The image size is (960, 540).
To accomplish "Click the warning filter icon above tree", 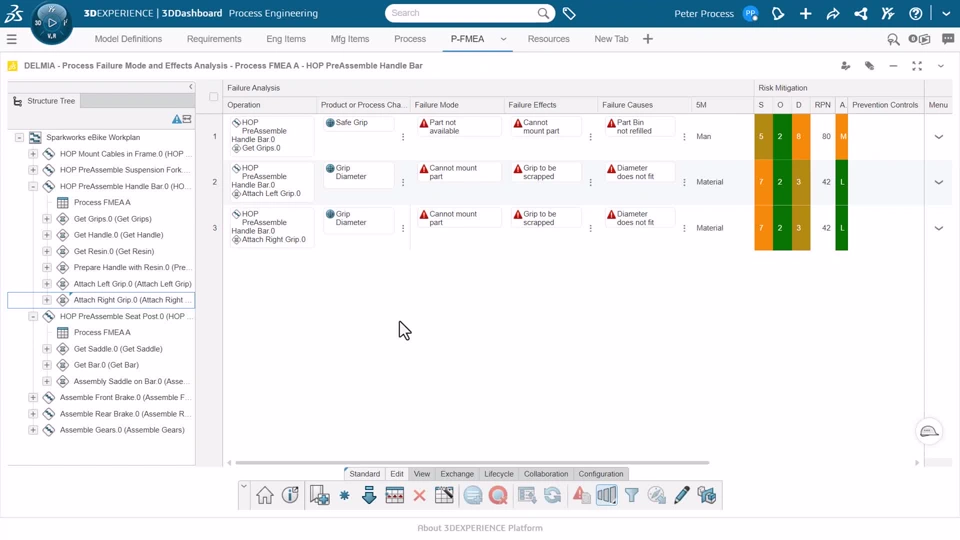I will click(176, 119).
